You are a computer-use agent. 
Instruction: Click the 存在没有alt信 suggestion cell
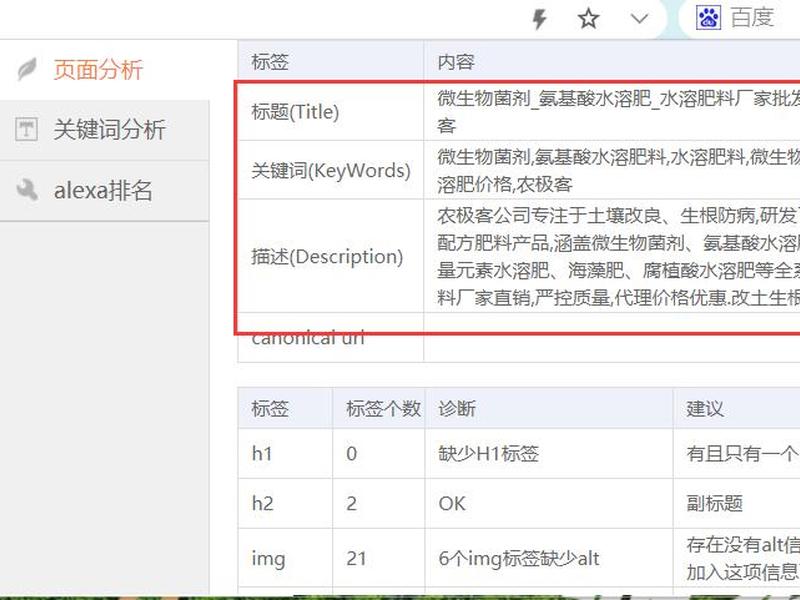click(x=743, y=558)
